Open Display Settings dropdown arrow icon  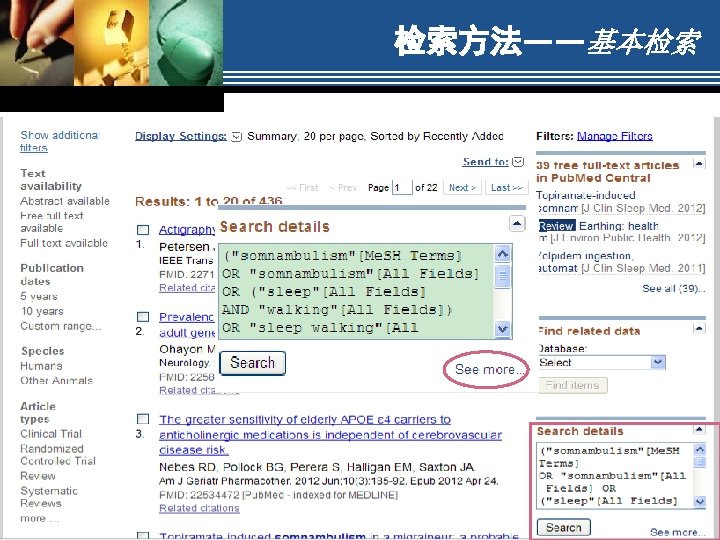tap(236, 136)
